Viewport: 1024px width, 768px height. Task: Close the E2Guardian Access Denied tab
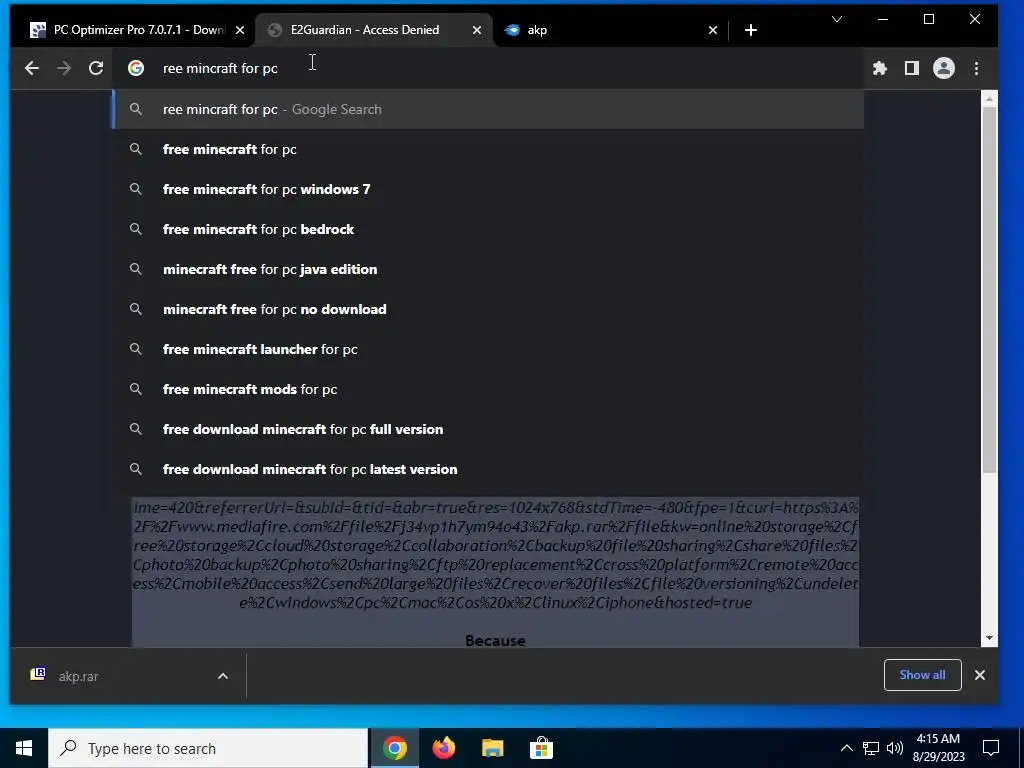[x=477, y=30]
